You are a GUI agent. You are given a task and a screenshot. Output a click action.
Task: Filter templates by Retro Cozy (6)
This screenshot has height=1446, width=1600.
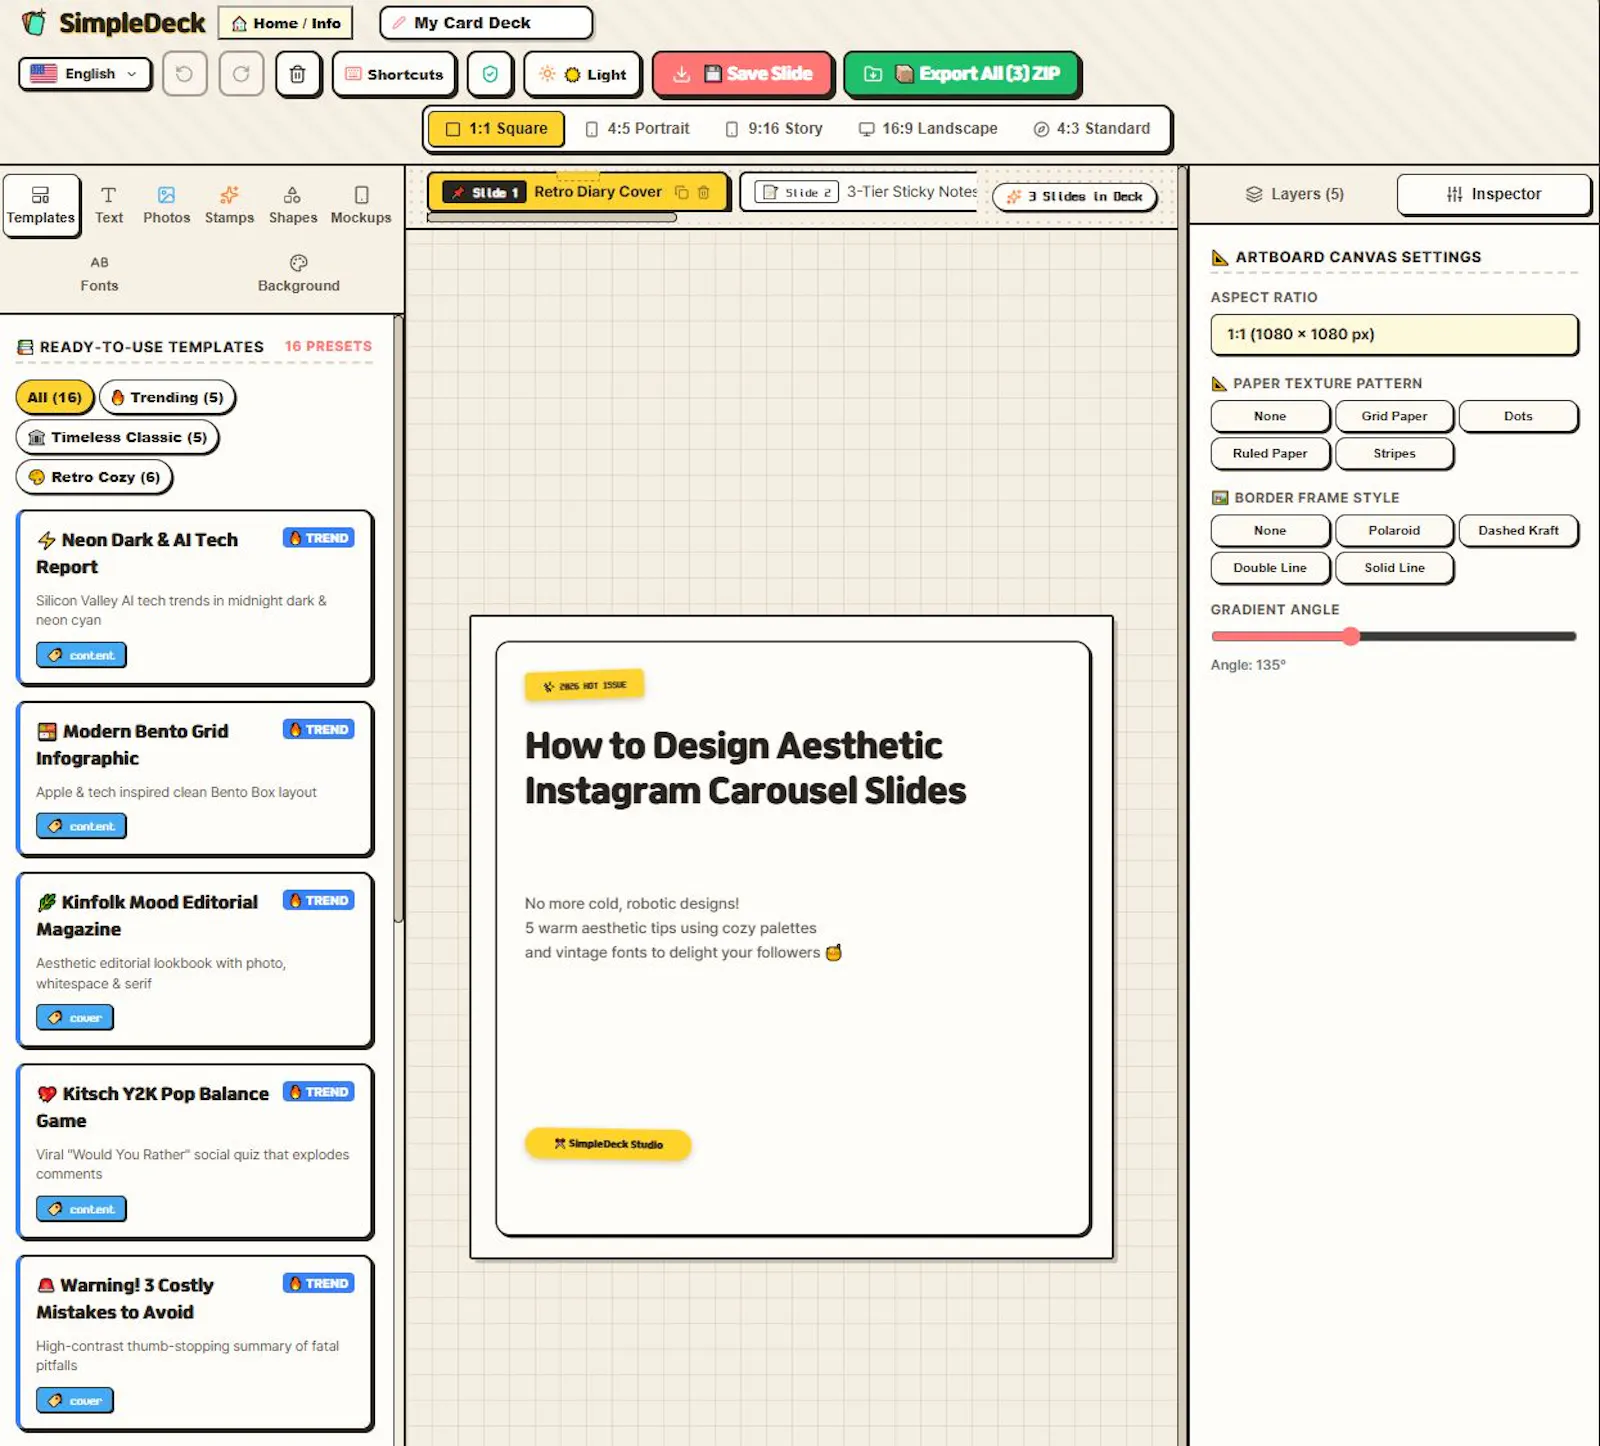pyautogui.click(x=94, y=477)
